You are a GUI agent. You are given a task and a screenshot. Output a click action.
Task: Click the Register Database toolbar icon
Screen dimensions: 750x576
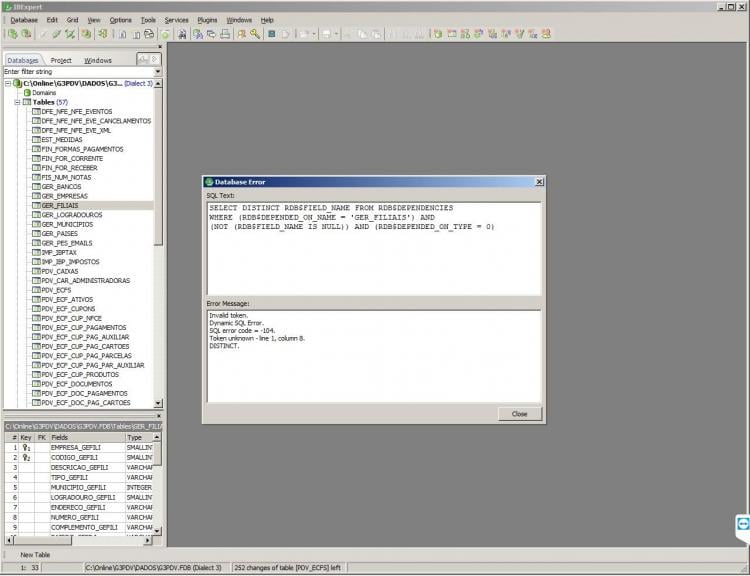click(12, 33)
